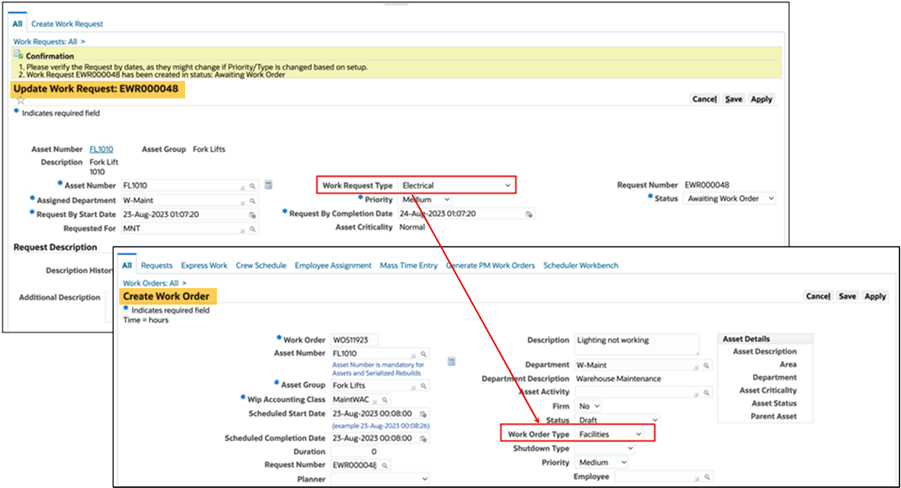Screen dimensions: 901x488
Task: Open Priority dropdown in Update Work Request window
Action: [425, 199]
